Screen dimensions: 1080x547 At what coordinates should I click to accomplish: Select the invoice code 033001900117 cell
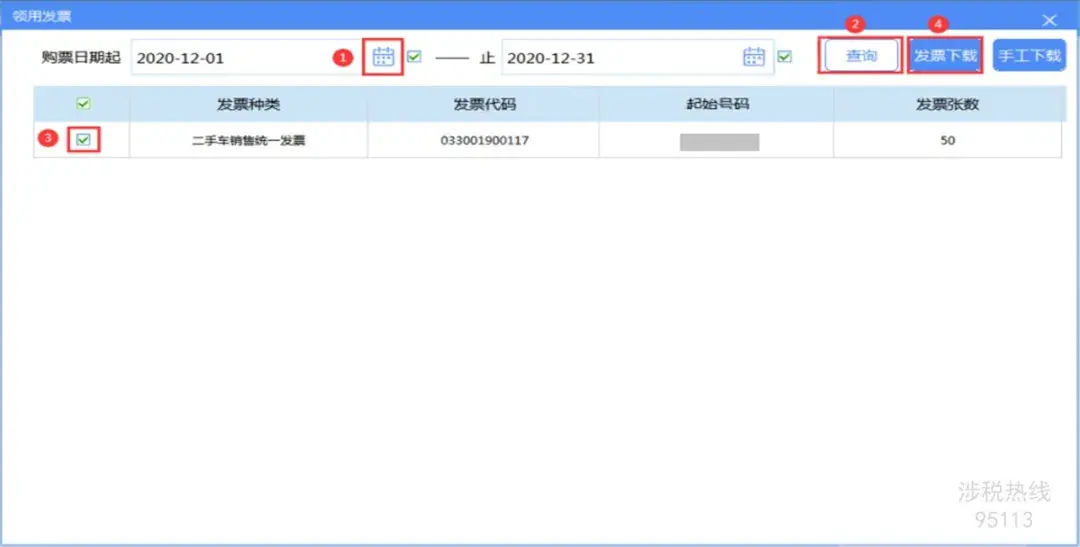484,141
